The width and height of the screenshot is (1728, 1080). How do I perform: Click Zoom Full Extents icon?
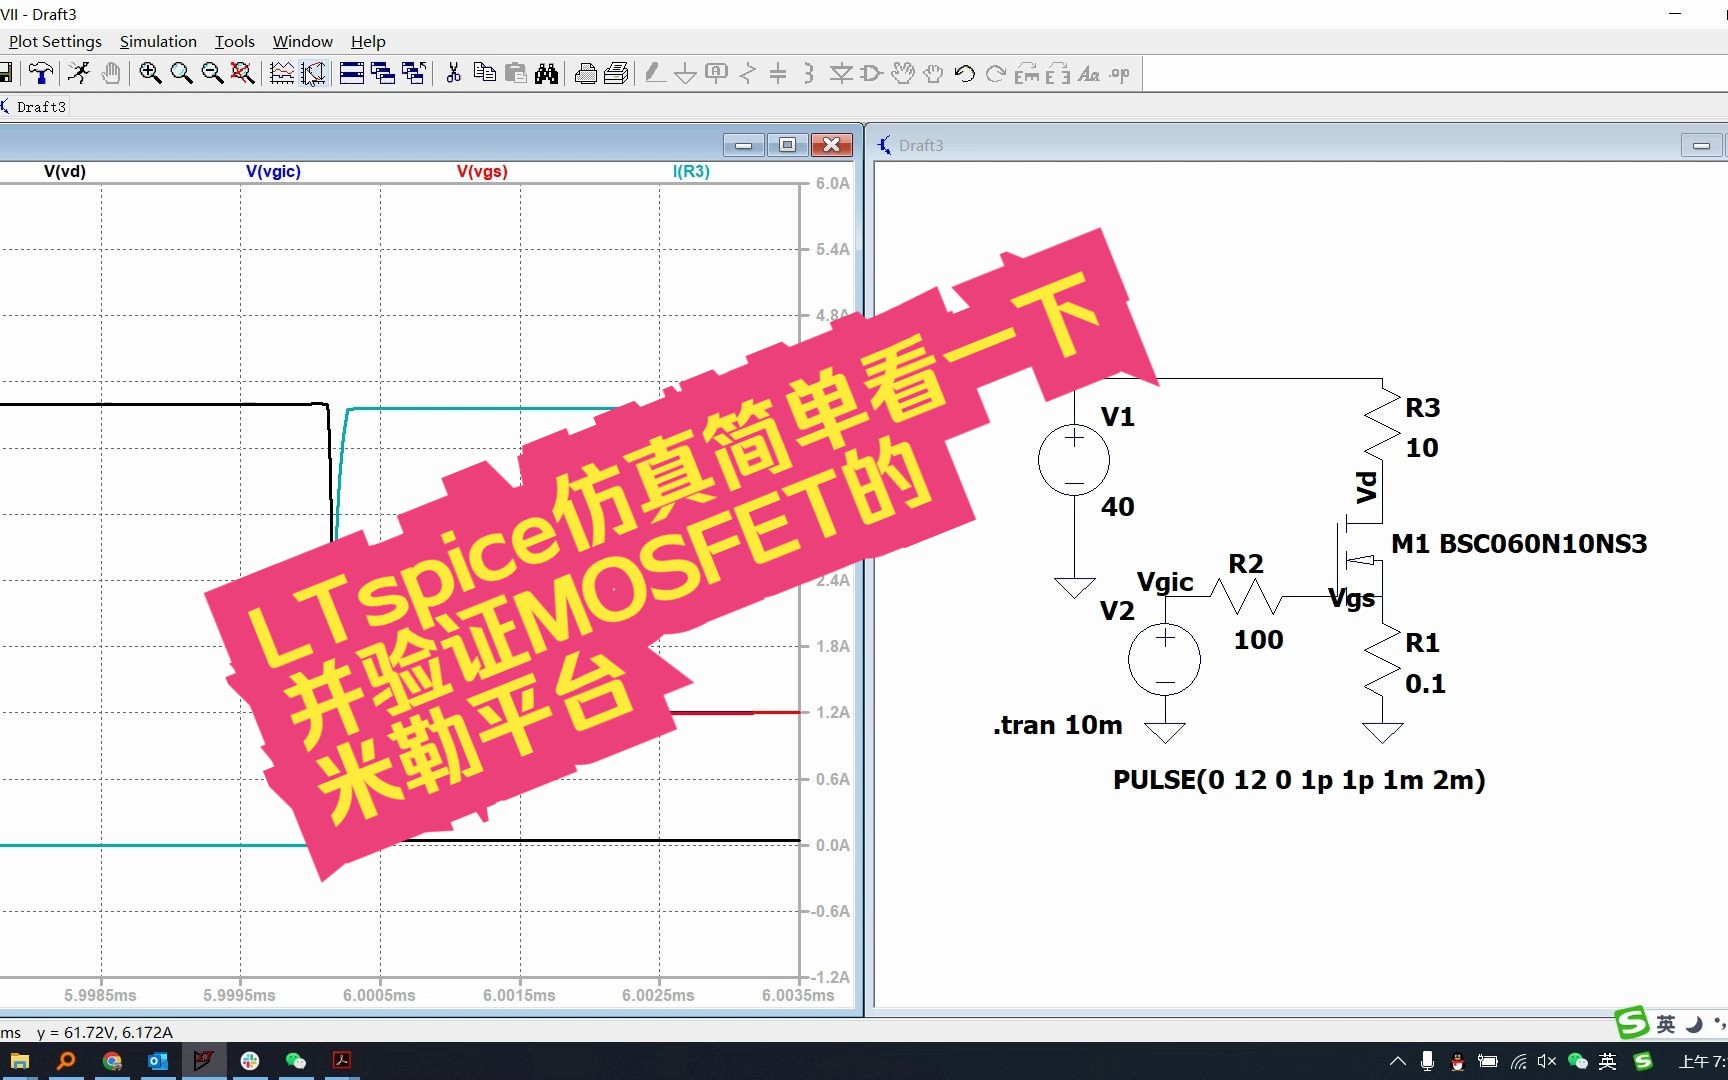tap(242, 73)
